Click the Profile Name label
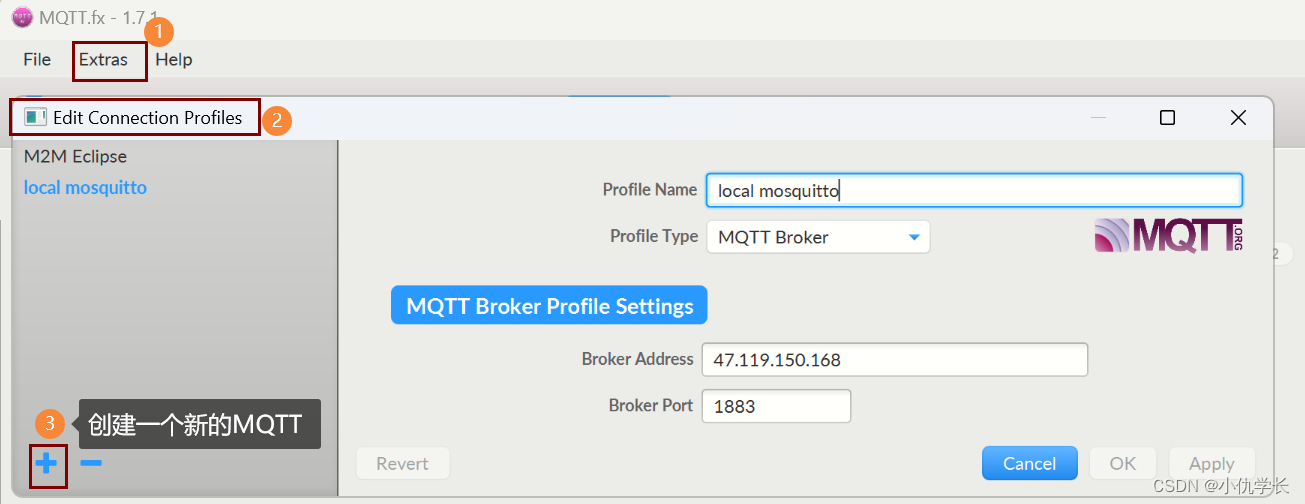The height and width of the screenshot is (504, 1305). coord(650,189)
